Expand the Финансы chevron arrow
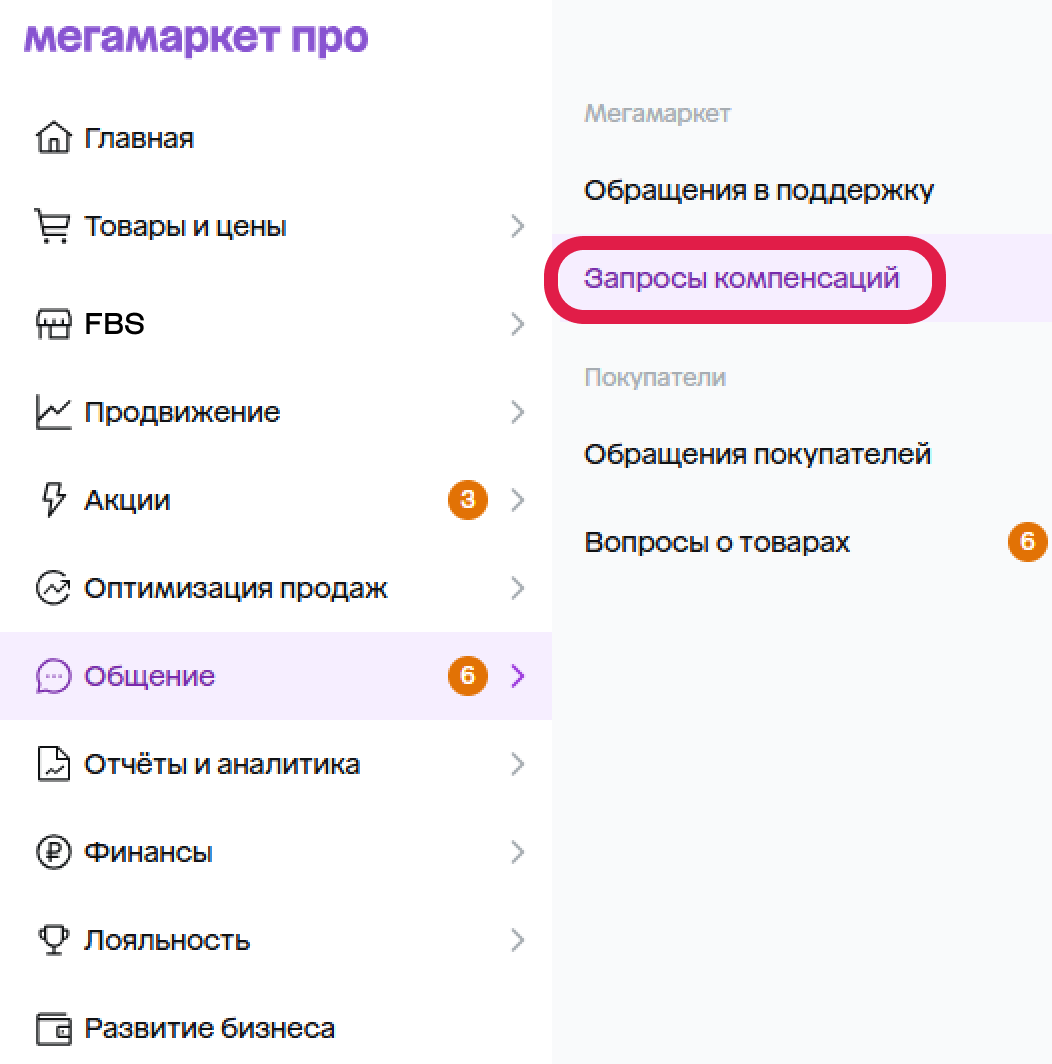 [518, 852]
